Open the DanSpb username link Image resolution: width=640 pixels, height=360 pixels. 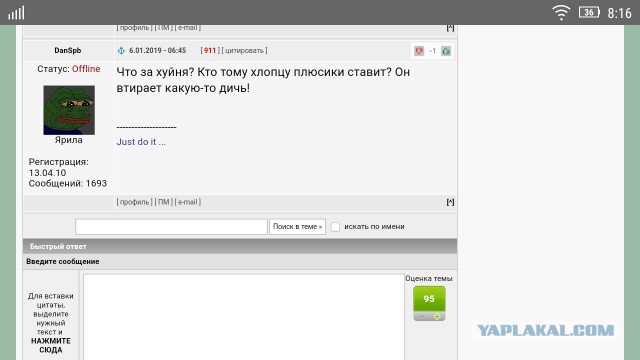pyautogui.click(x=68, y=51)
